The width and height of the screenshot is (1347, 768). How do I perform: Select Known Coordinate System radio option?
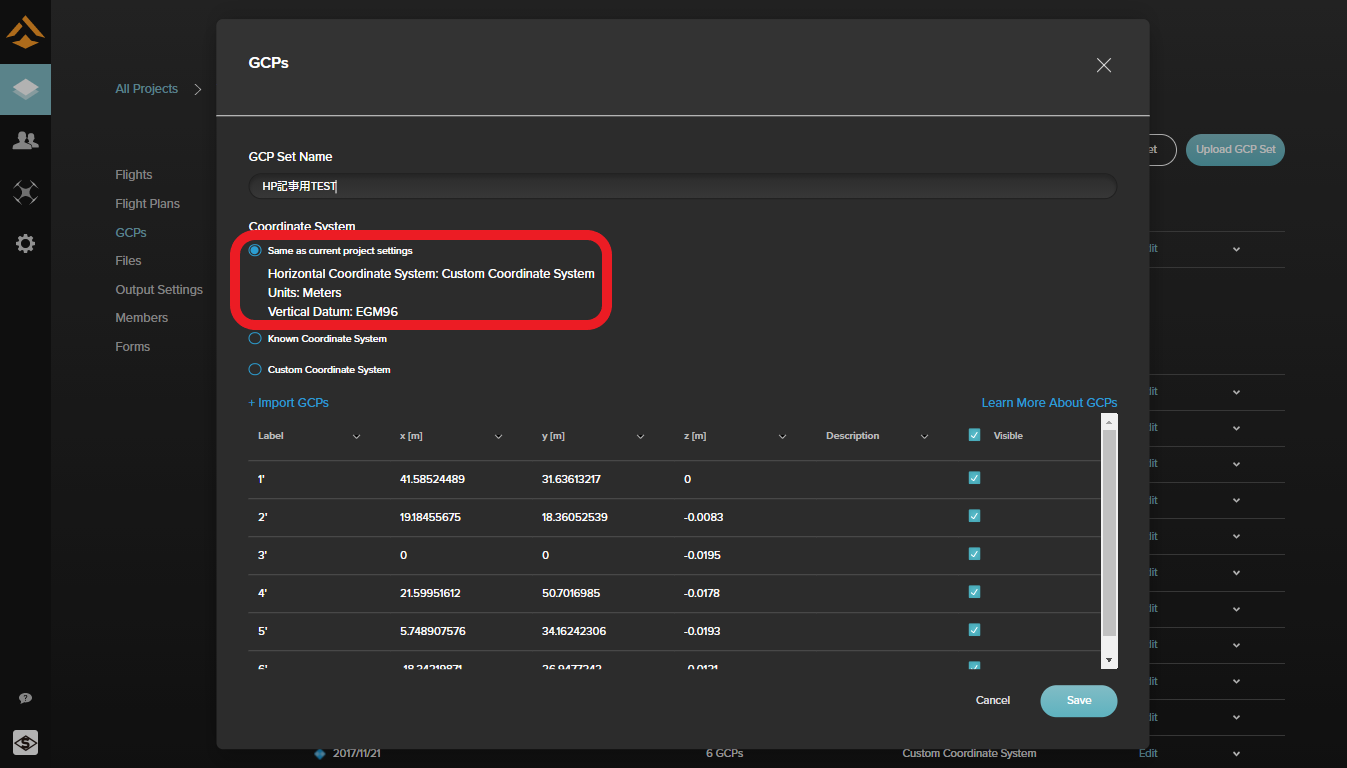[x=255, y=338]
